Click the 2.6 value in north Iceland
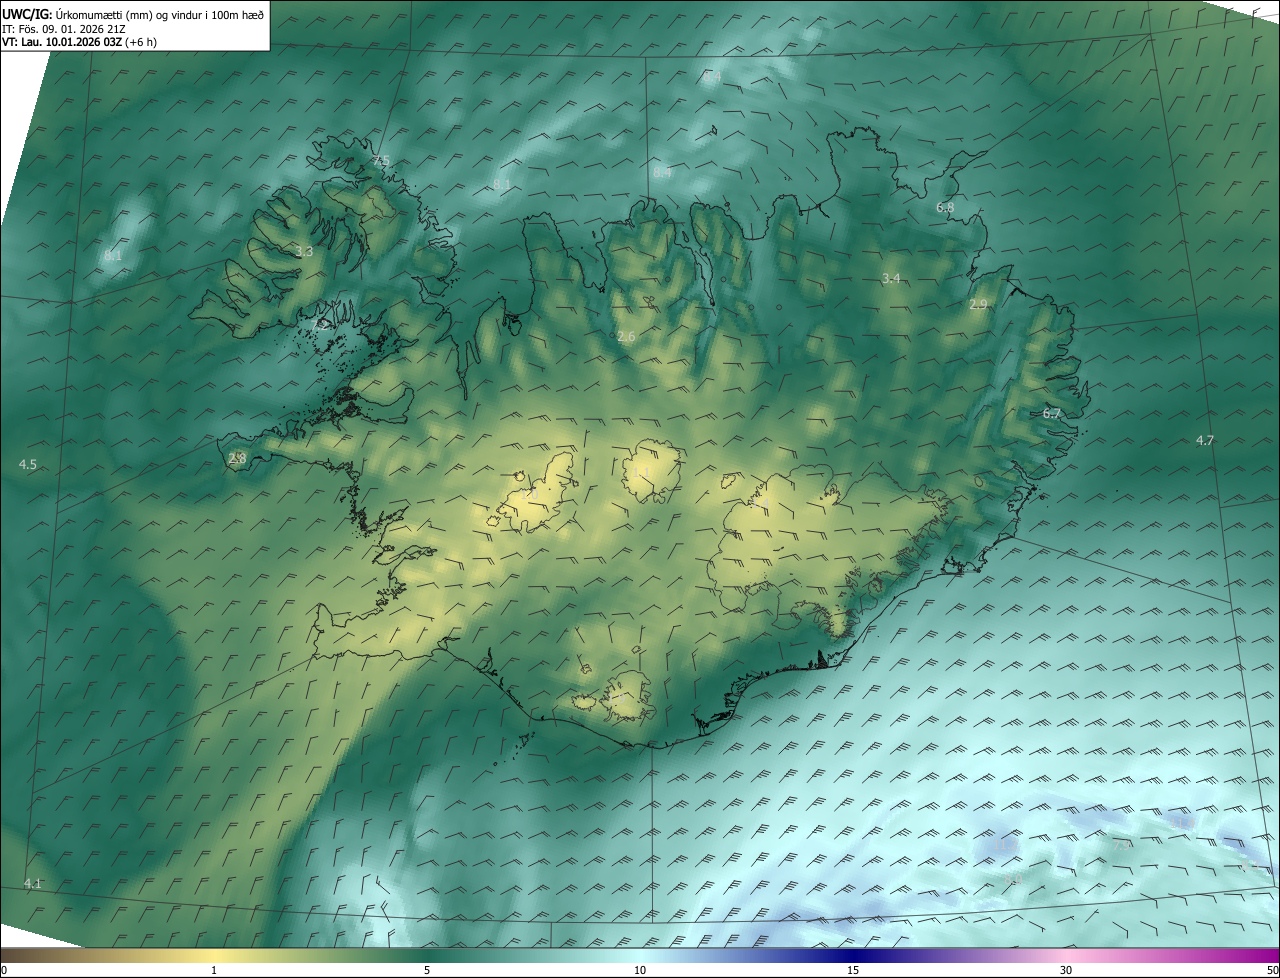Screen dimensions: 1280x978 tap(626, 337)
